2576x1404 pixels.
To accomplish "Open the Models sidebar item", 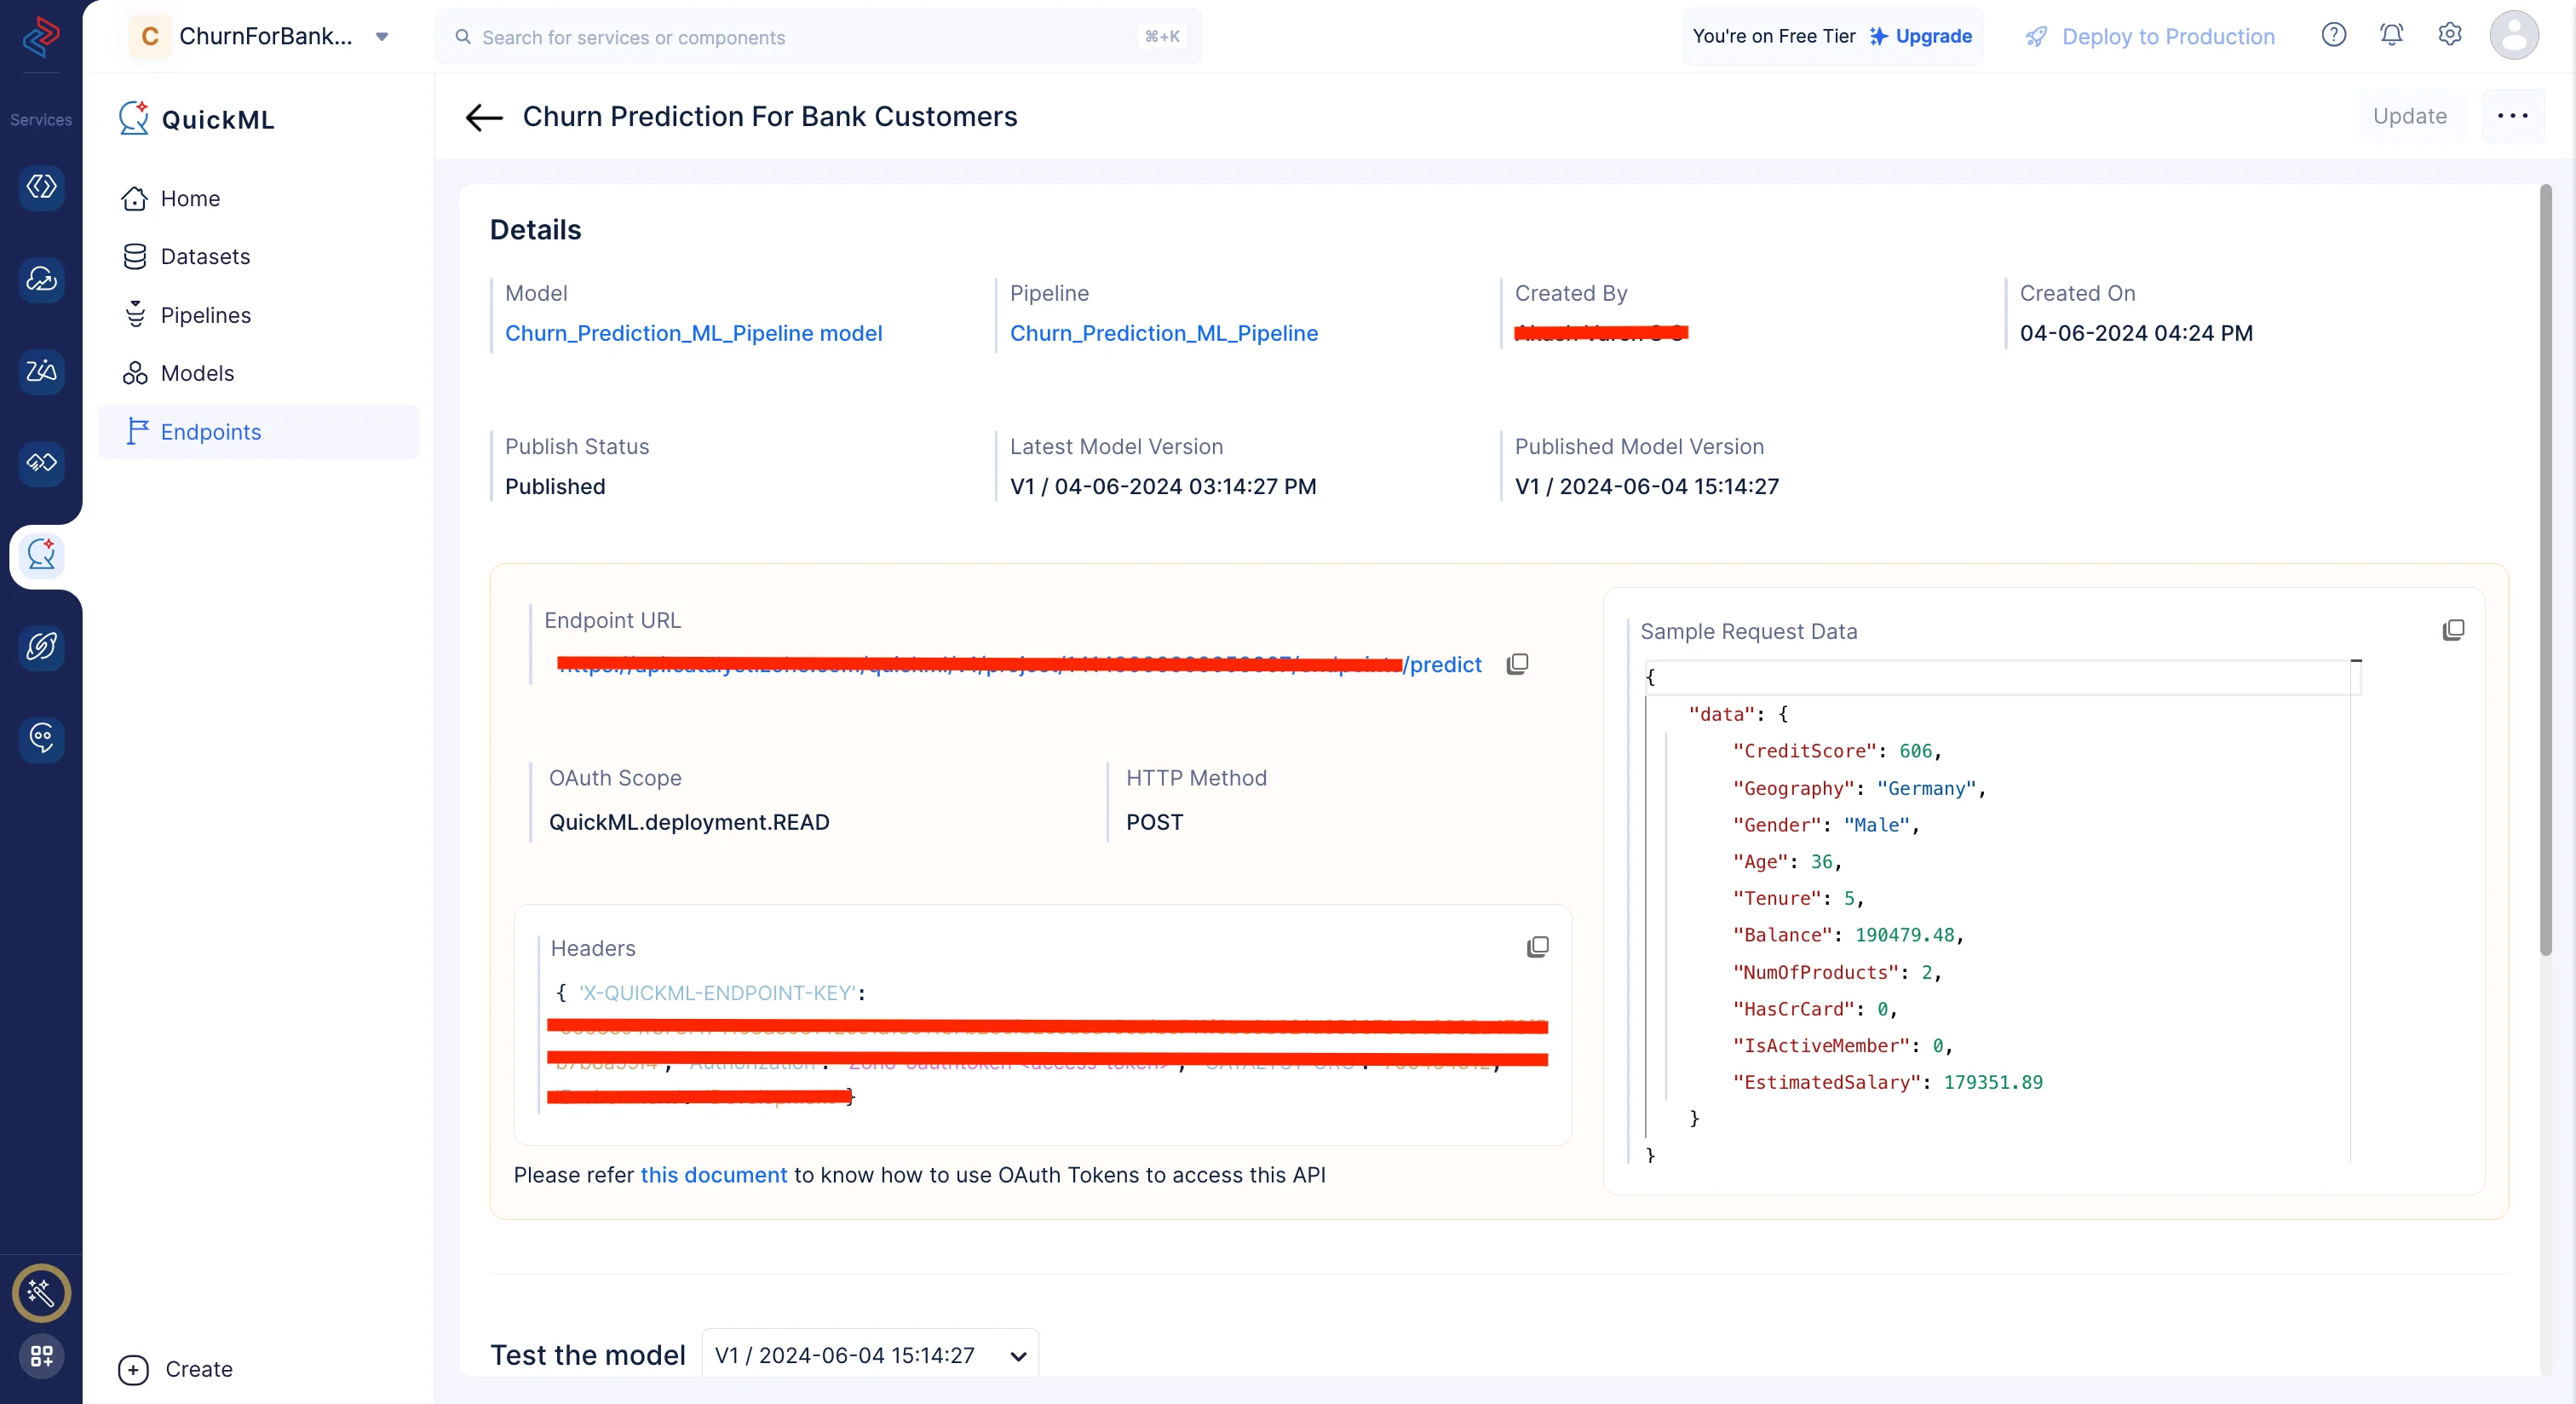I will (197, 373).
